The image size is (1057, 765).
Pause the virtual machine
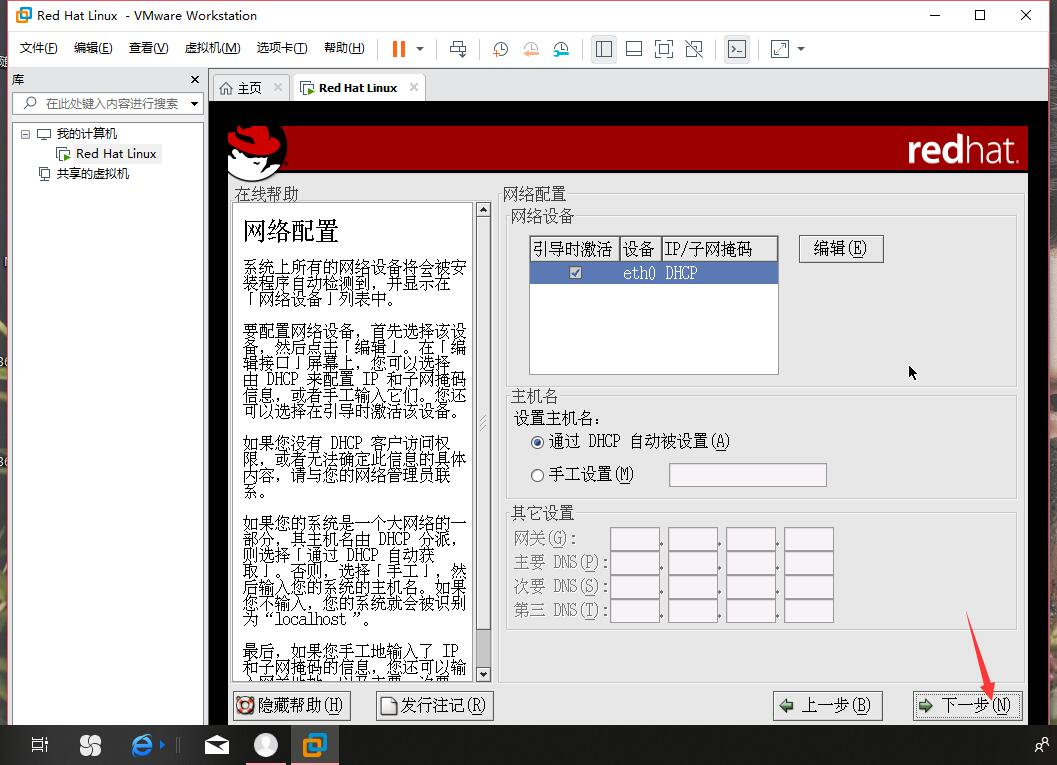pos(398,49)
